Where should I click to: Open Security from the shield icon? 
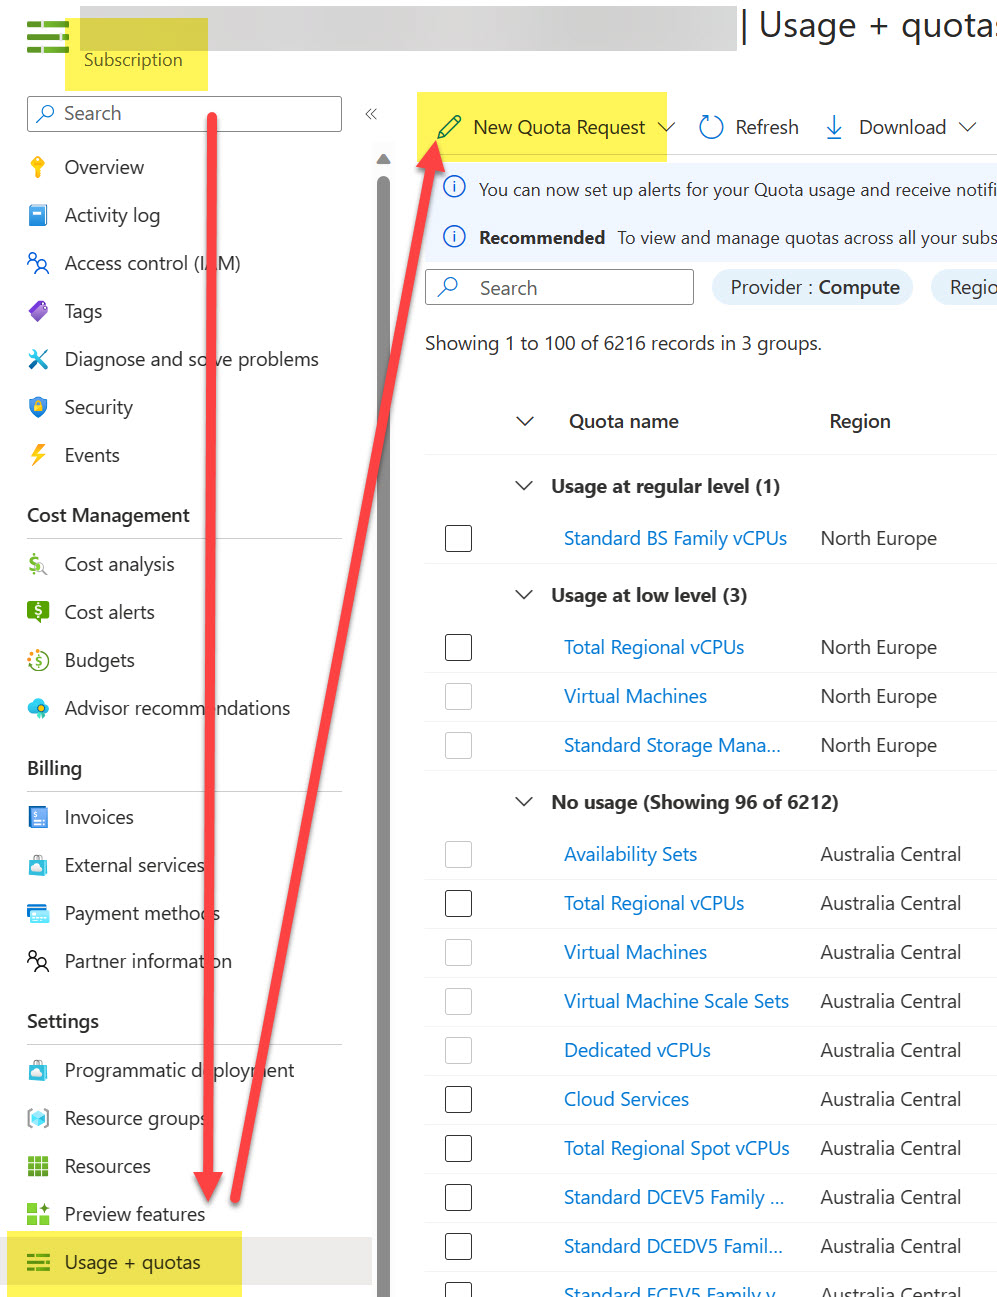tap(37, 407)
